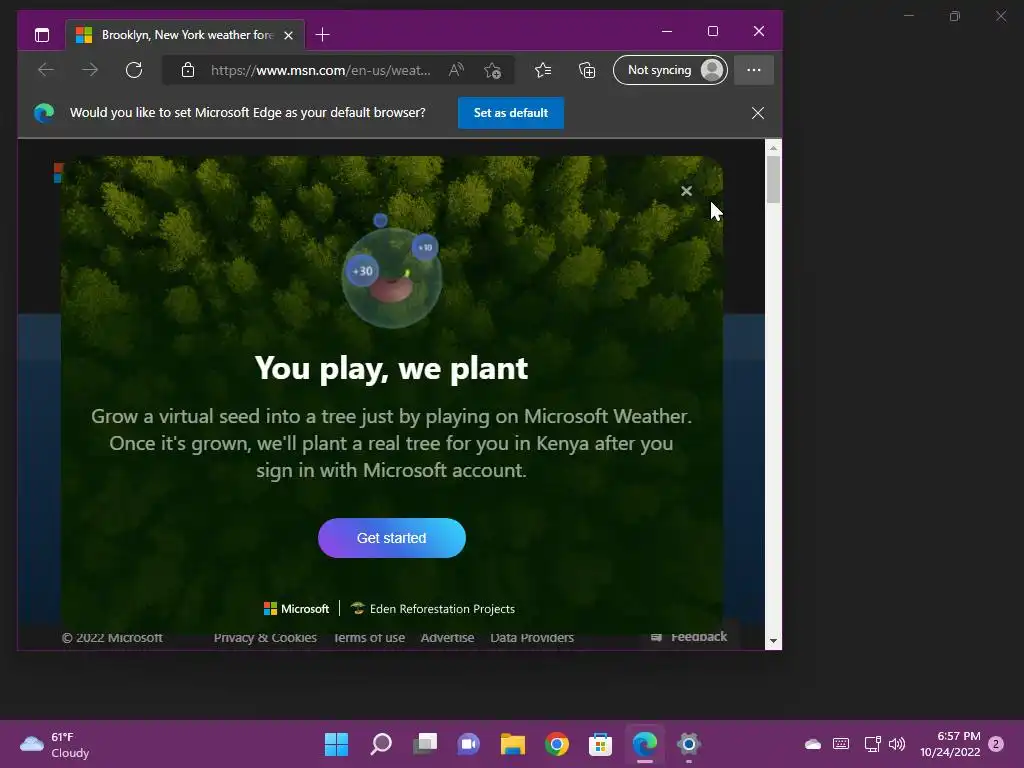
Task: Open the weather widget showing 61°F Cloudy
Action: tap(55, 744)
